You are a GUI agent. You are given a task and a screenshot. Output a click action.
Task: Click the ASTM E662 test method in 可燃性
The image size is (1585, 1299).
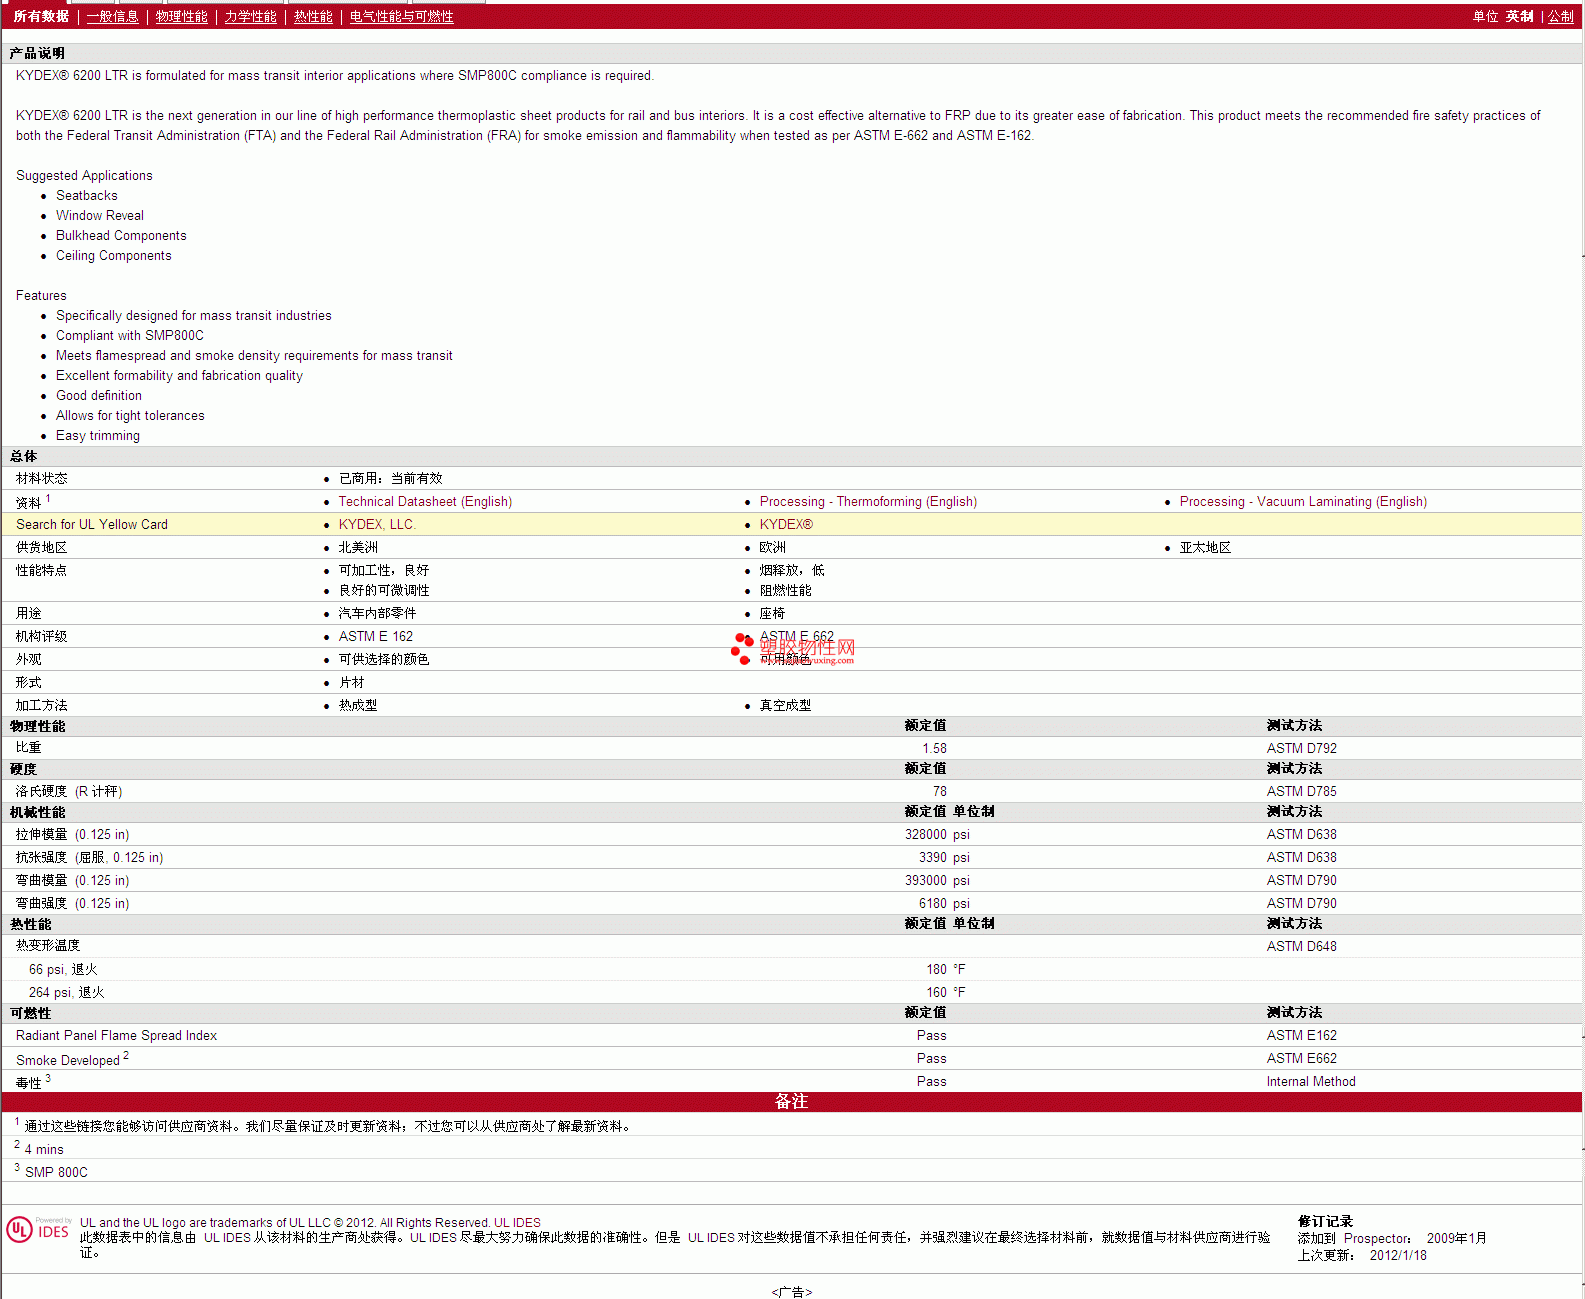[x=1301, y=1059]
